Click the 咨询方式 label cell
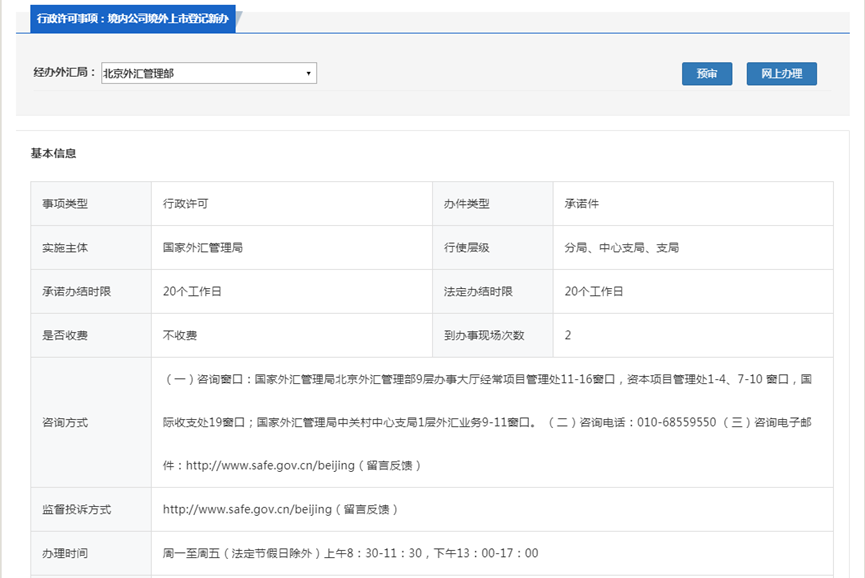 coord(91,422)
